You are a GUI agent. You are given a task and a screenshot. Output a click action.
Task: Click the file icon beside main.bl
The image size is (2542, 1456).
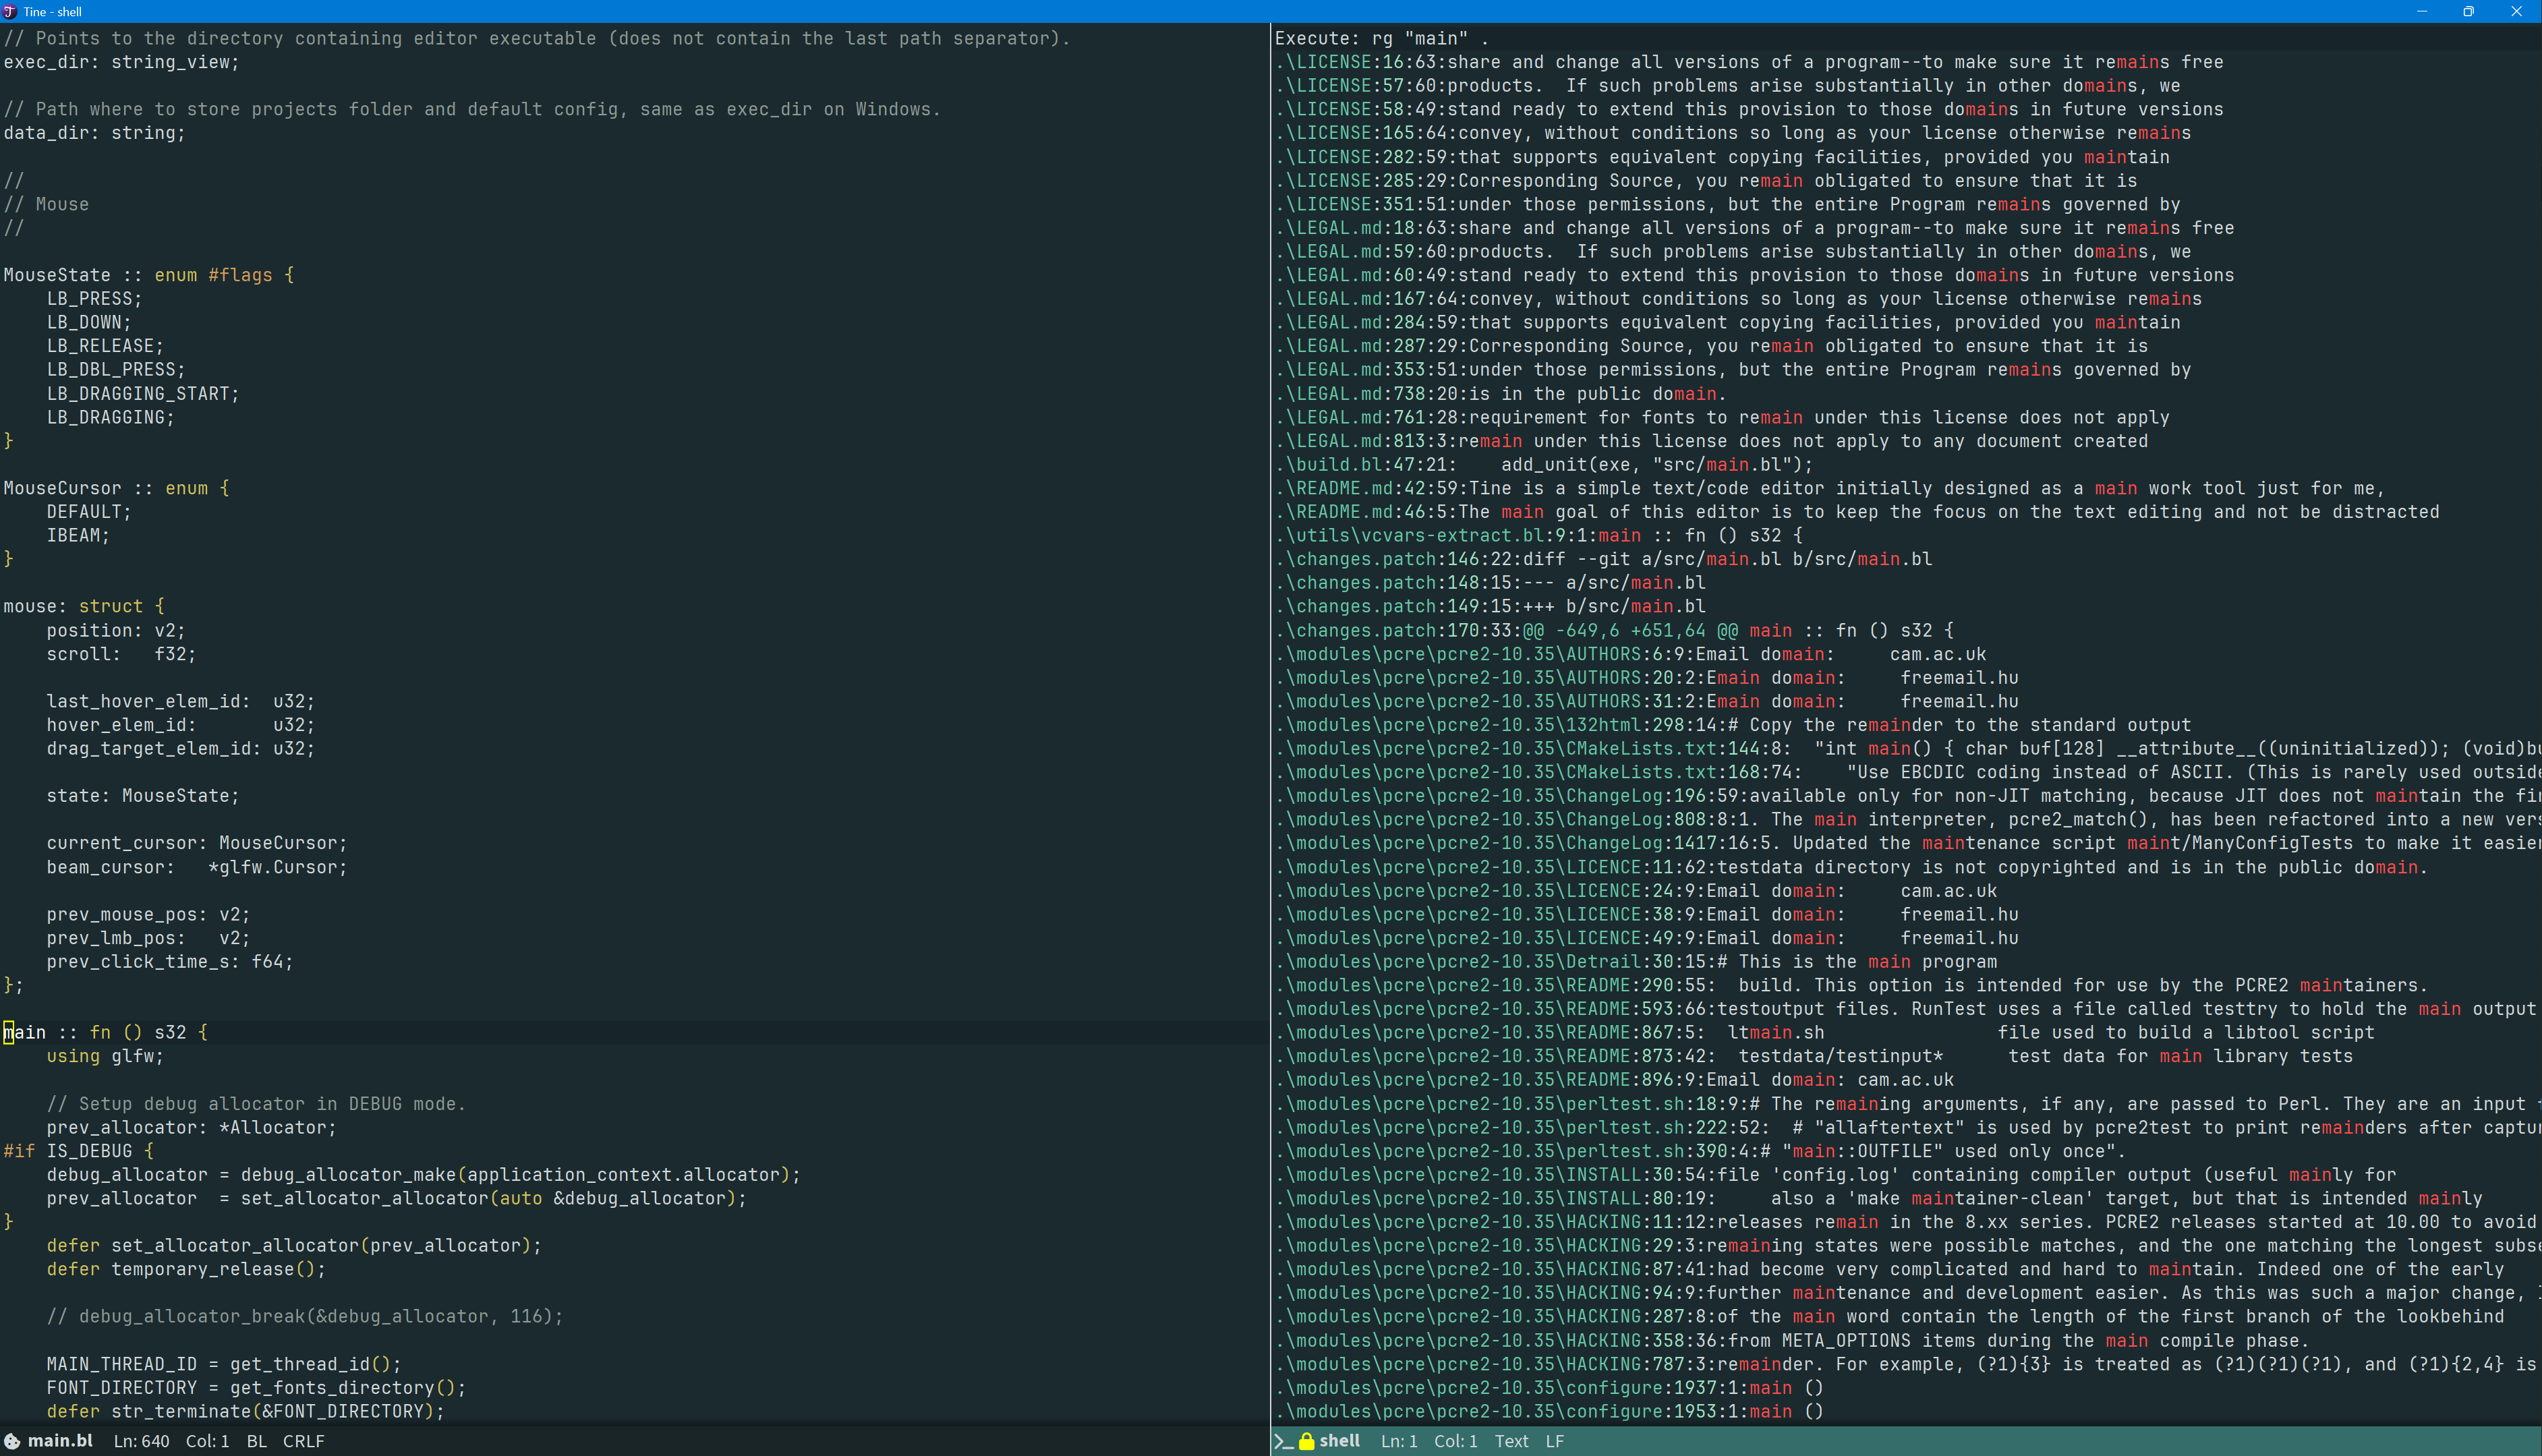click(12, 1441)
